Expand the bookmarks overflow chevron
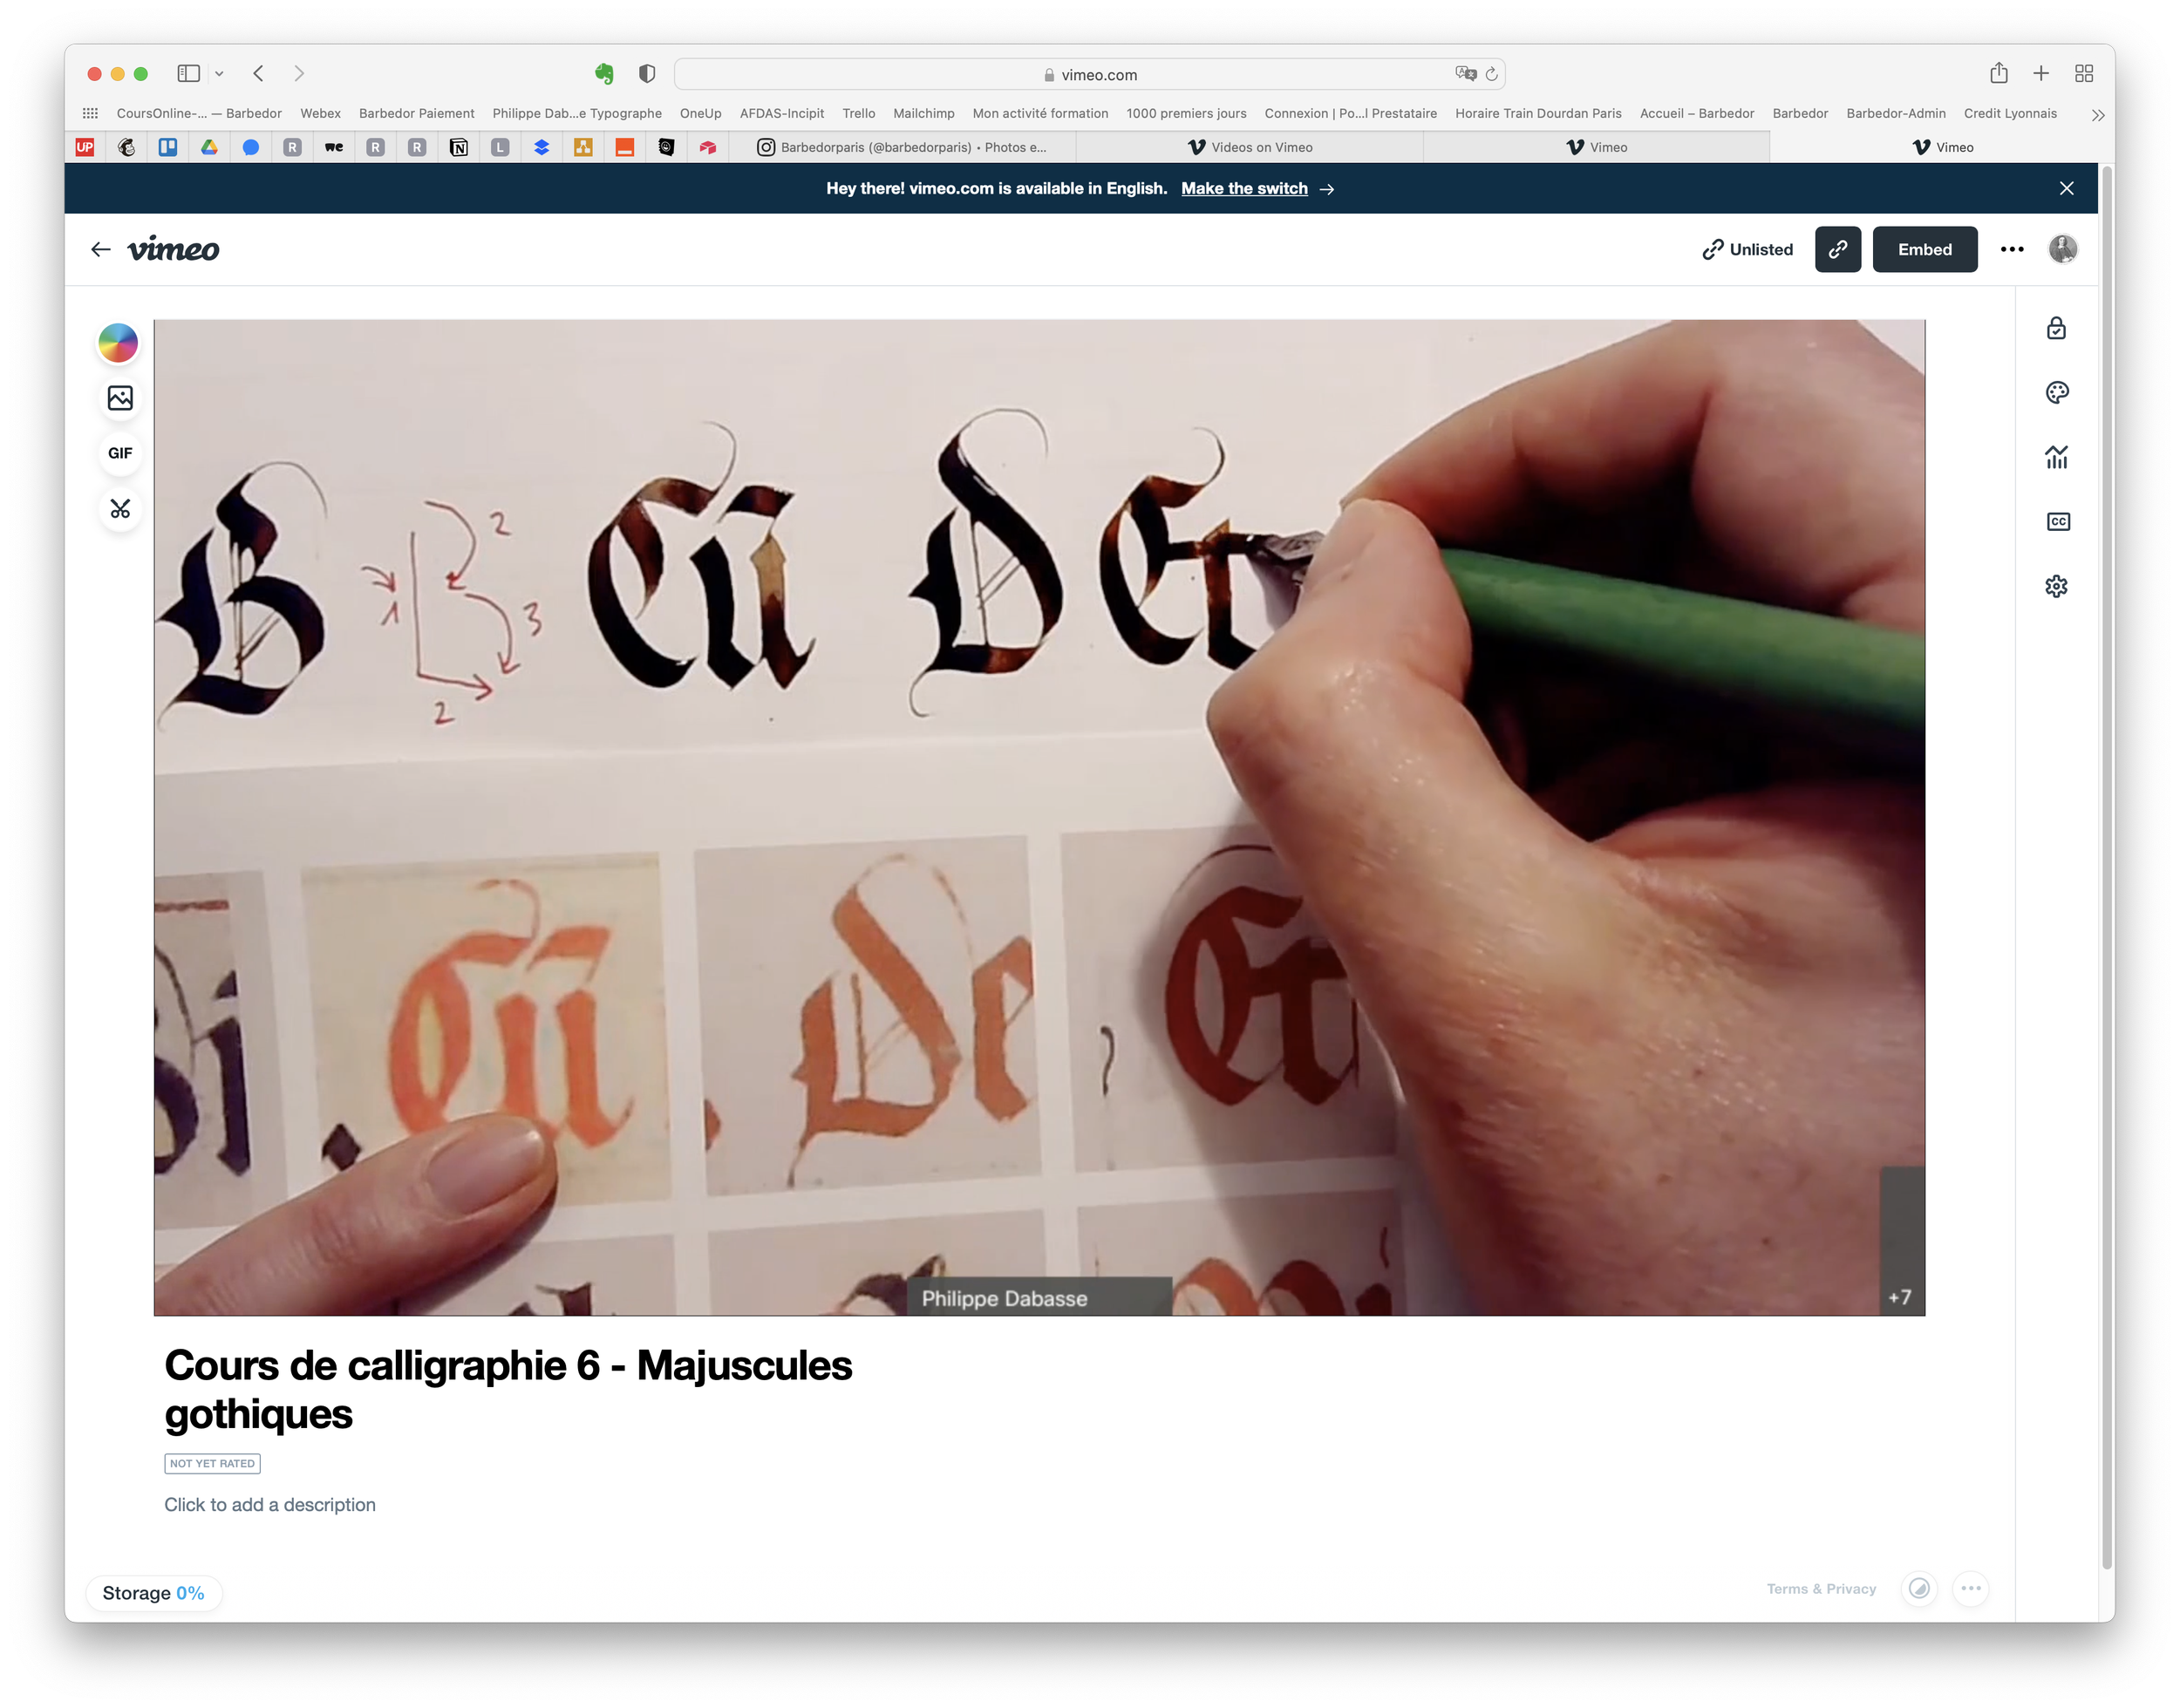 tap(2097, 113)
